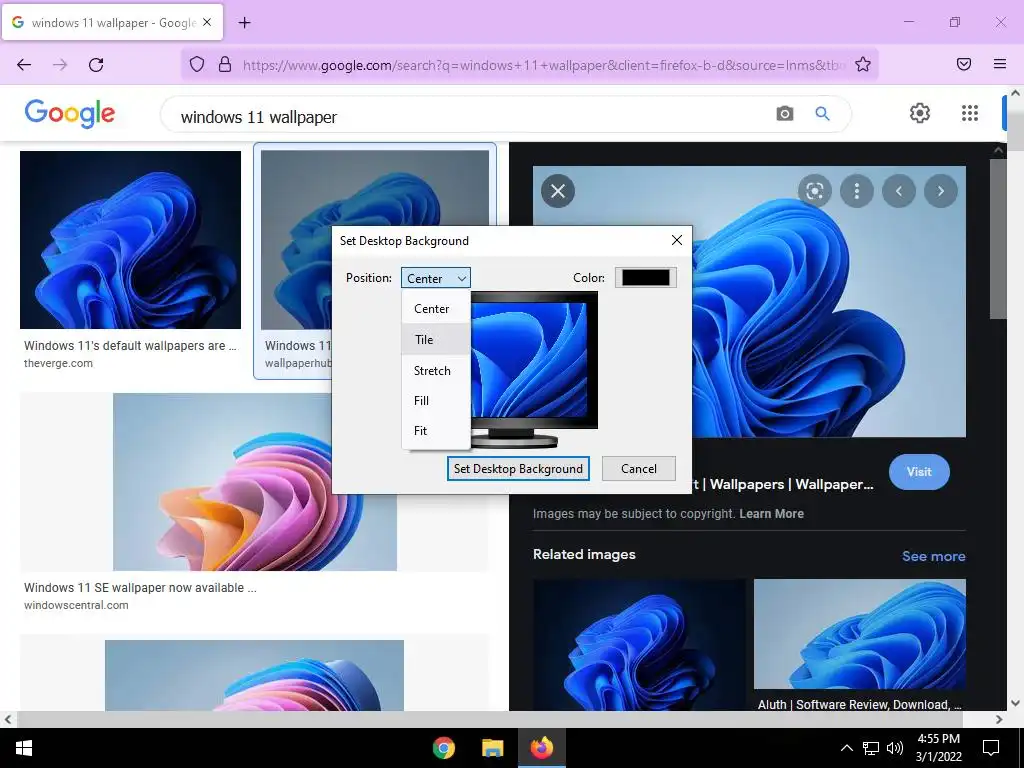Click the Set Desktop Background button

[x=519, y=468]
